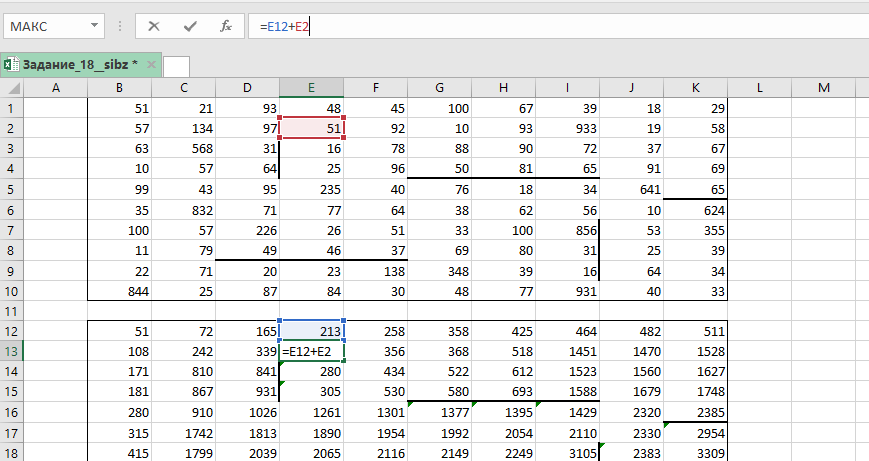The height and width of the screenshot is (461, 869).
Task: Click cell E2 containing 51
Action: [x=312, y=129]
